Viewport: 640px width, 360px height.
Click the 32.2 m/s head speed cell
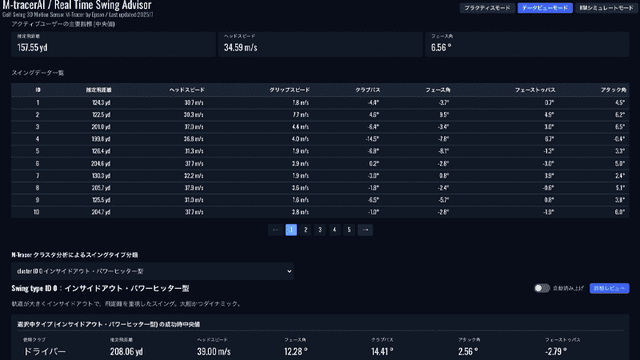[194, 176]
